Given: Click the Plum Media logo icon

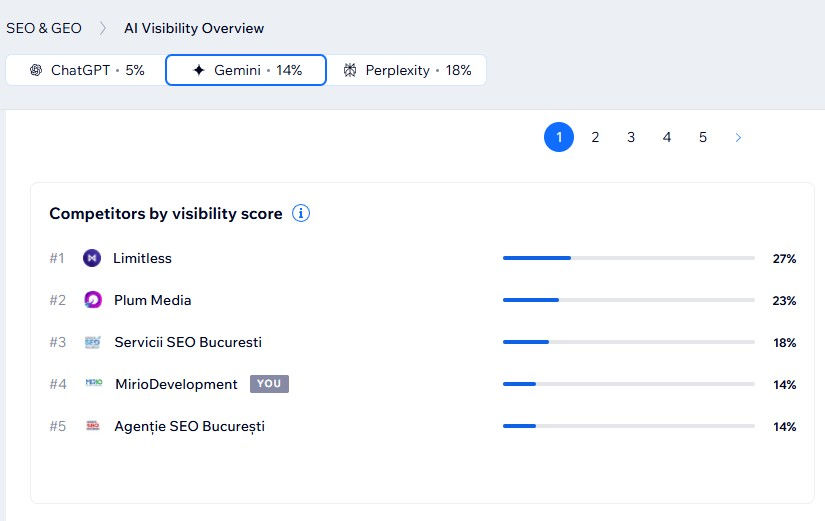Looking at the screenshot, I should click(93, 300).
